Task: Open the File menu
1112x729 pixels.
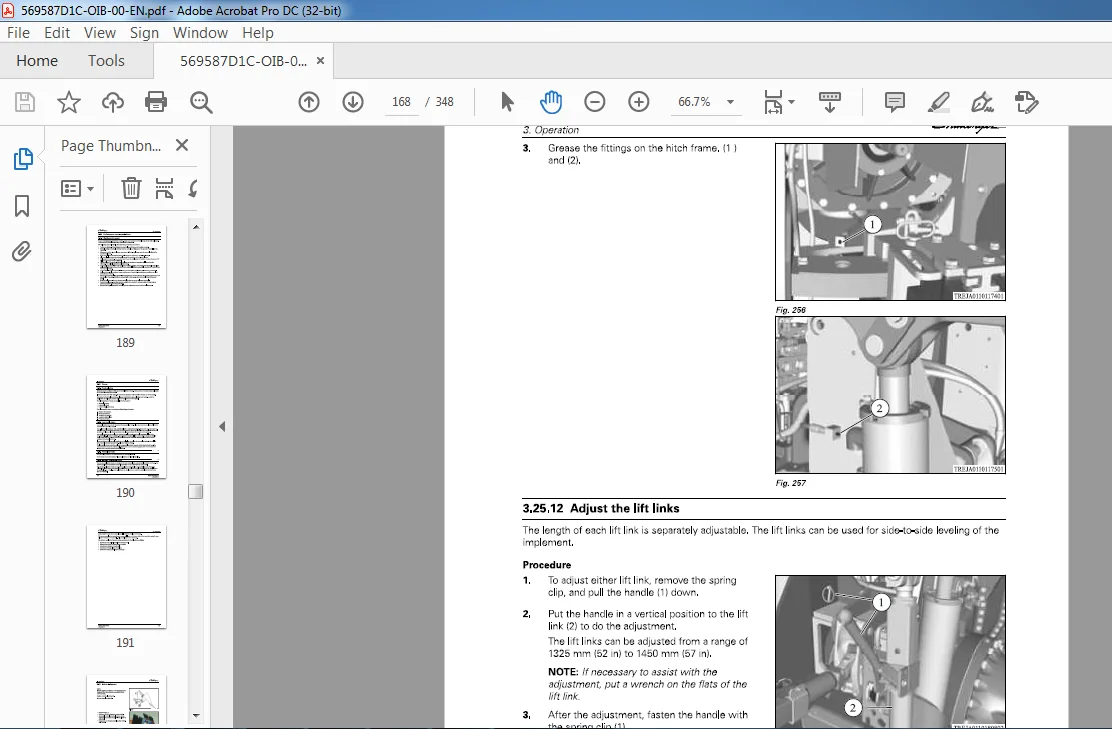Action: coord(18,33)
